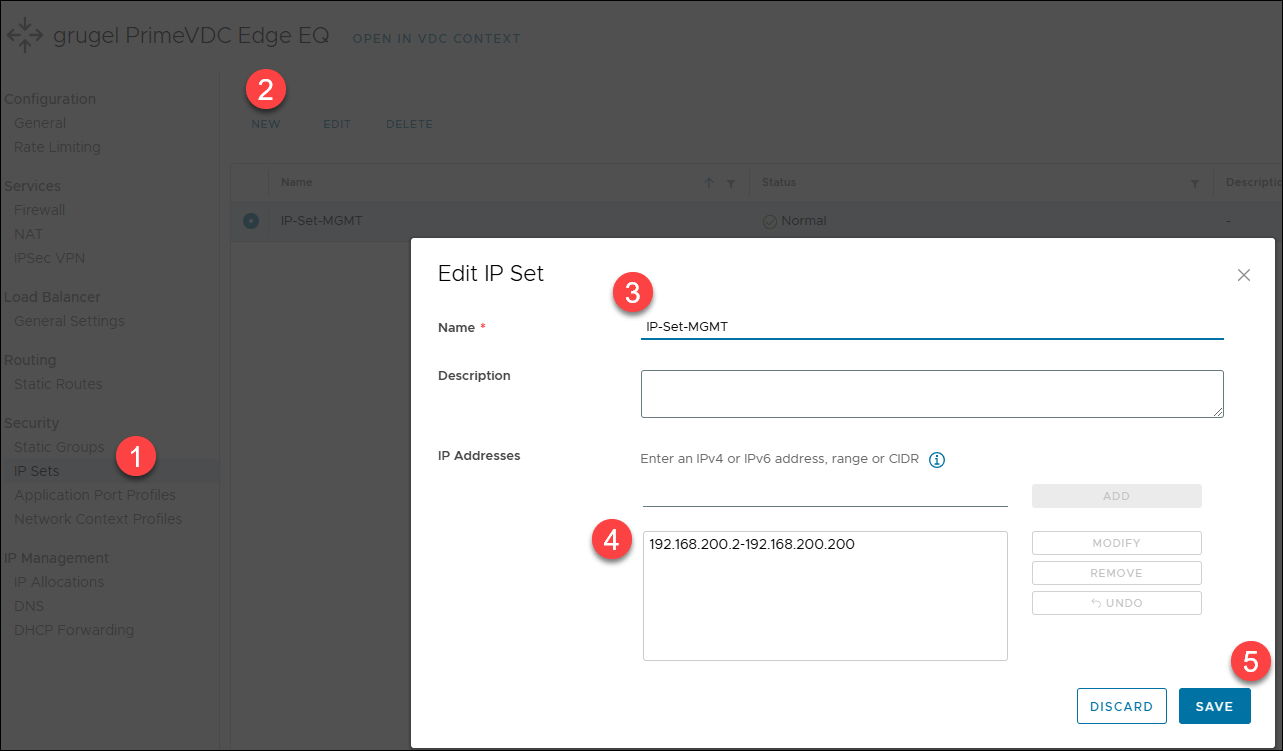Focus the Description text area
The width and height of the screenshot is (1283, 751).
click(x=931, y=393)
